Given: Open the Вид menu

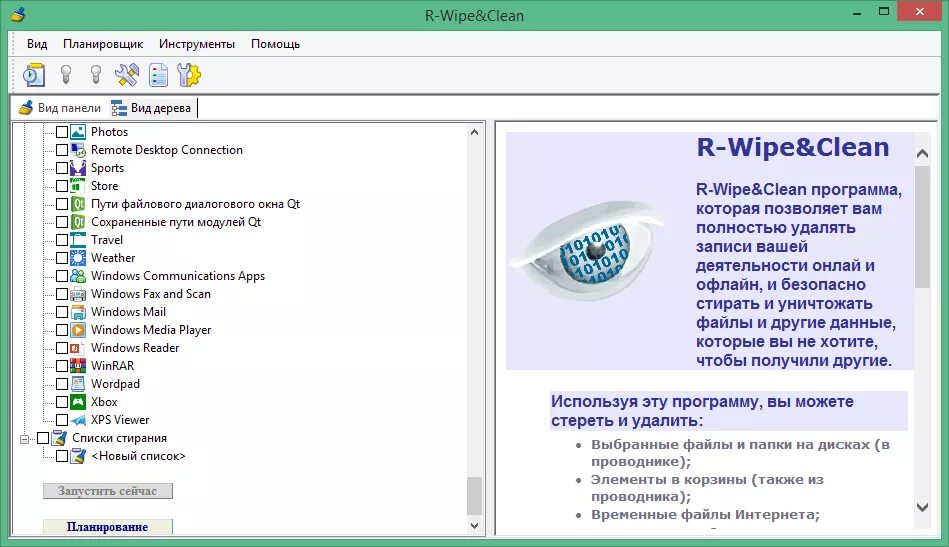Looking at the screenshot, I should tap(37, 44).
